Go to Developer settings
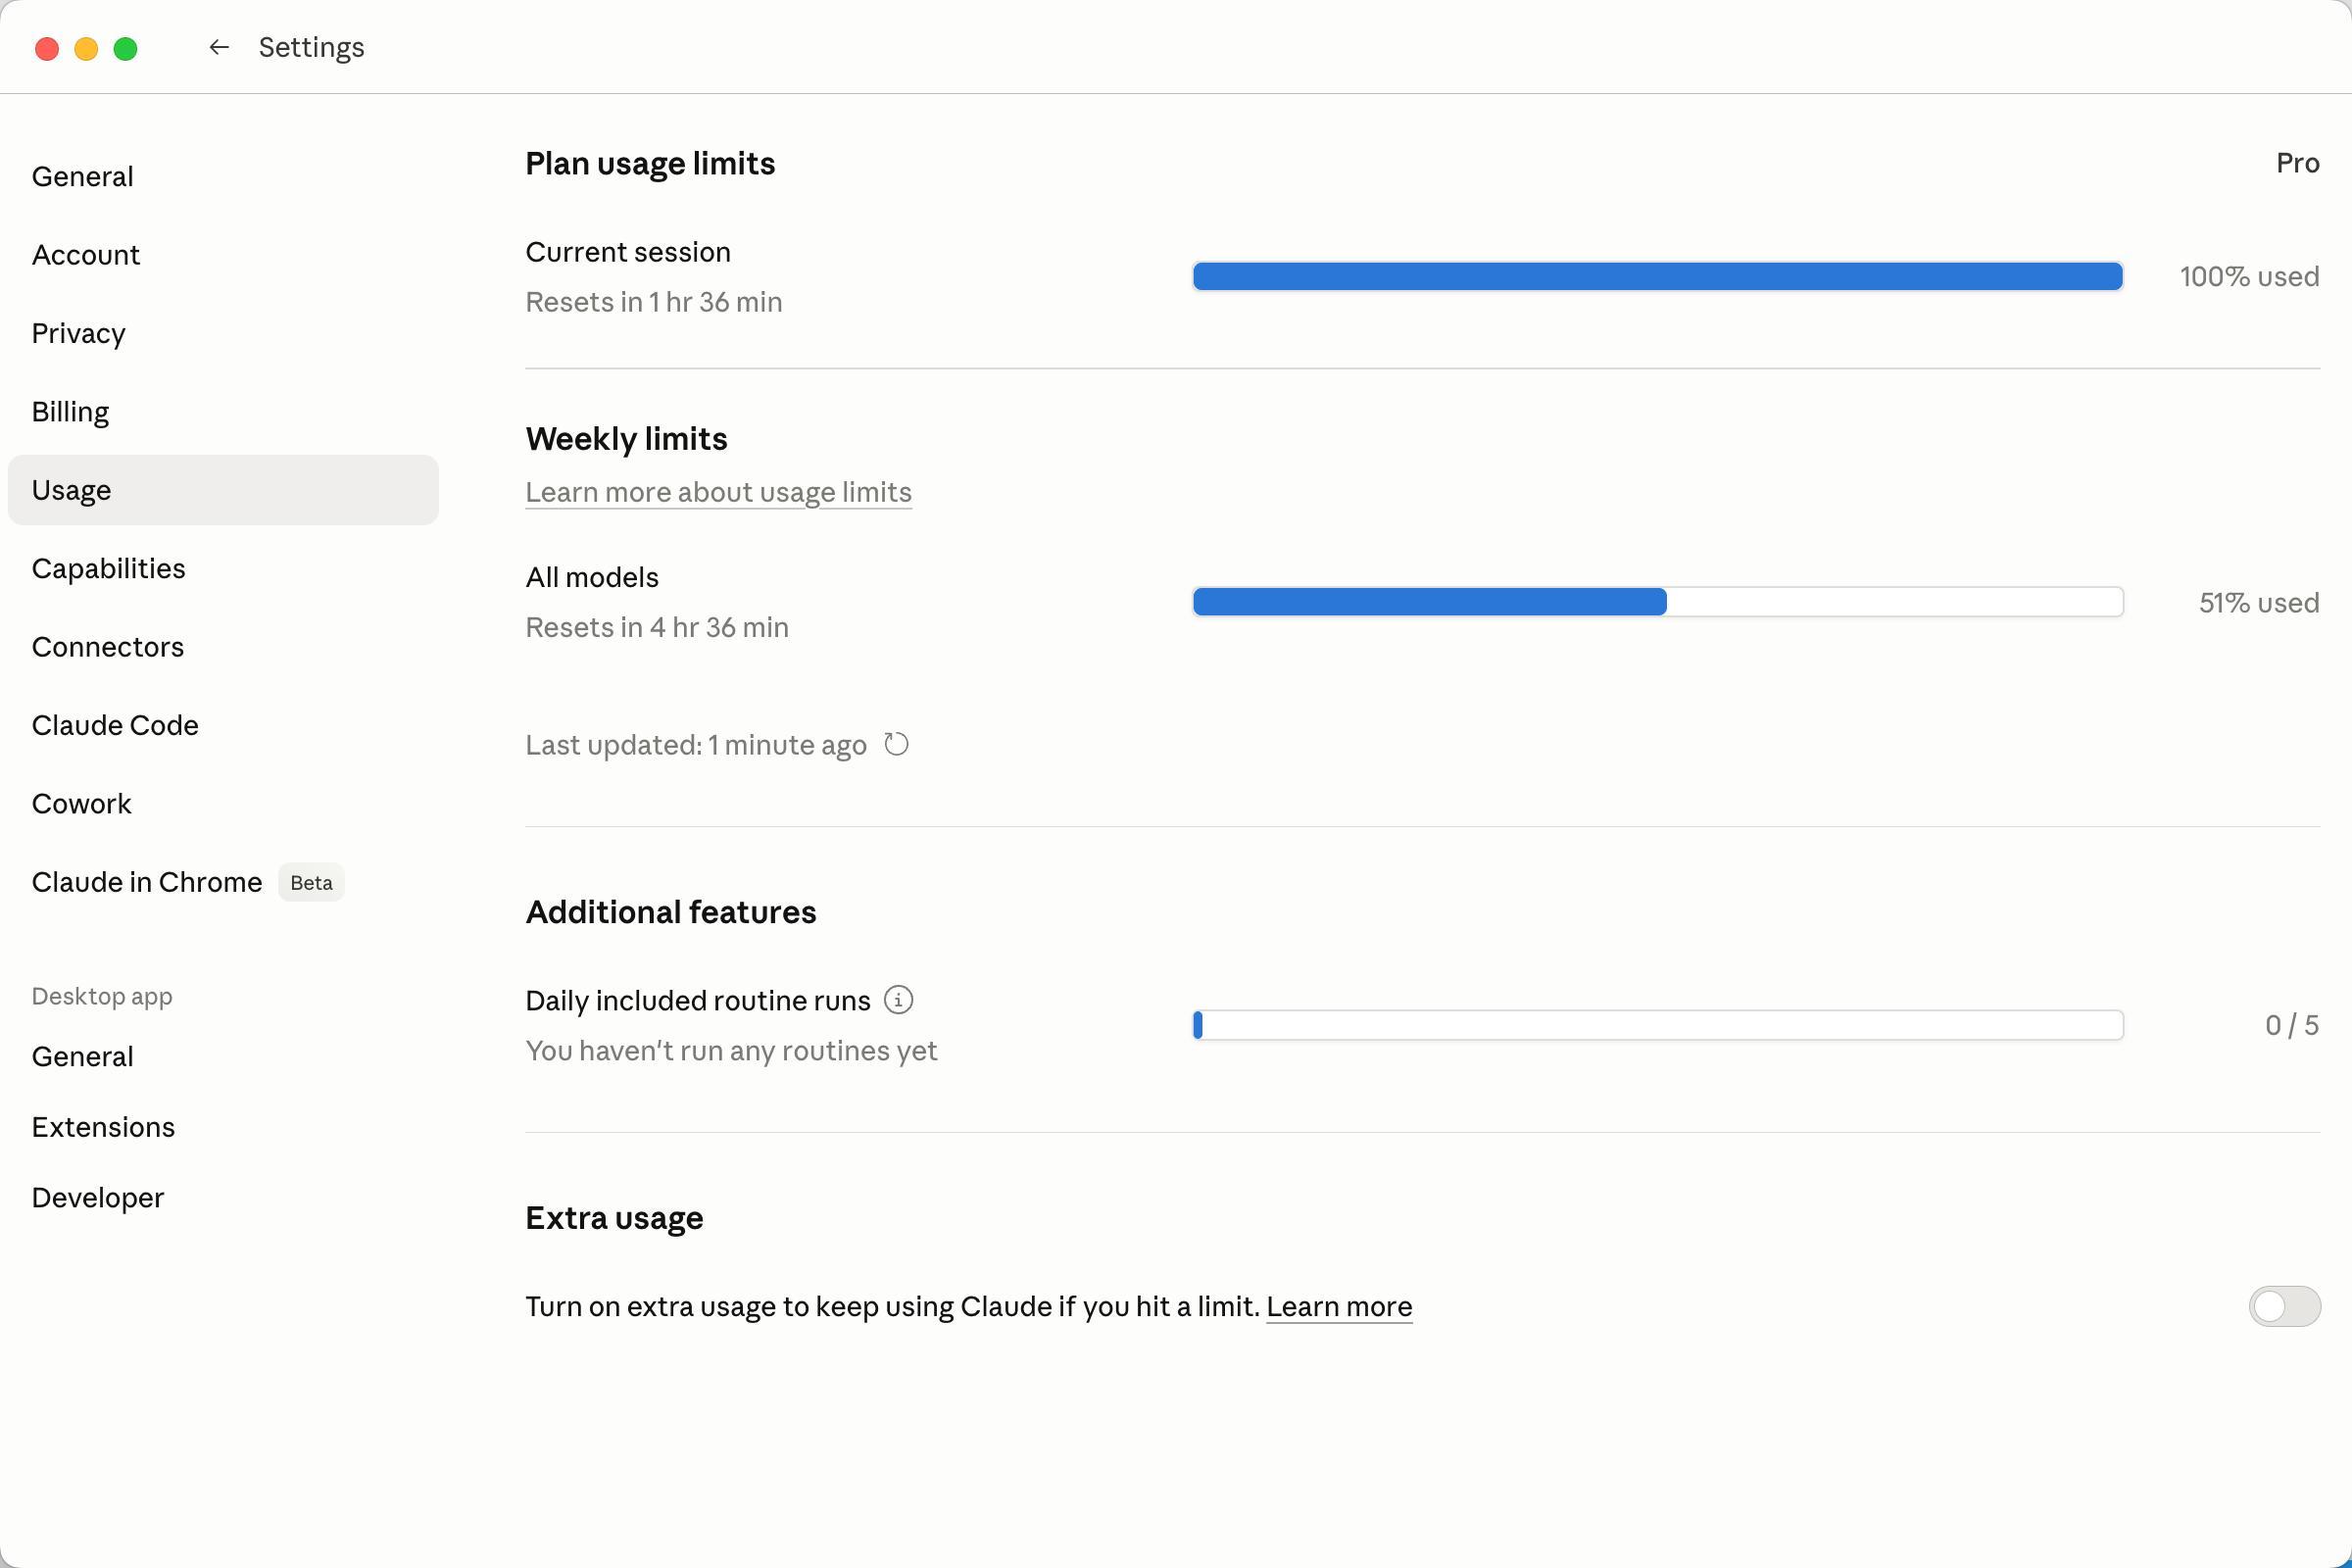Image resolution: width=2352 pixels, height=1568 pixels. pos(97,1197)
